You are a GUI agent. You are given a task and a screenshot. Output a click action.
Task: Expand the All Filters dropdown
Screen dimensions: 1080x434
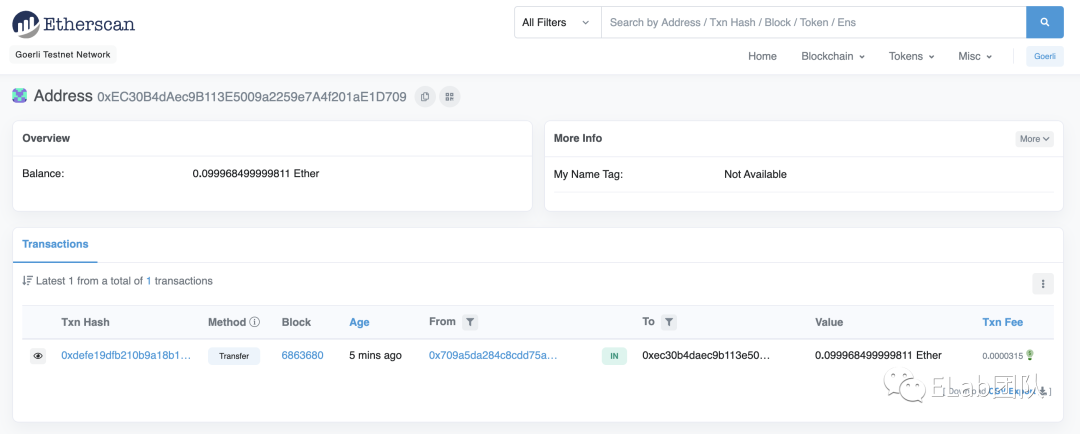click(x=557, y=22)
